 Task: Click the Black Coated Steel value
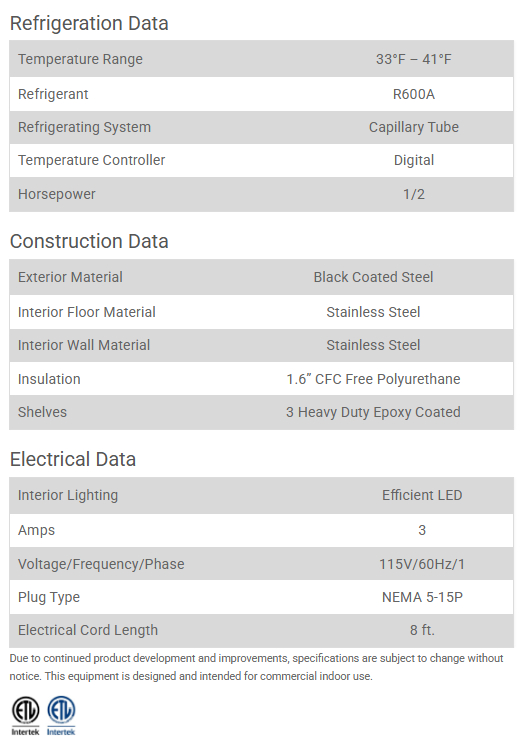pyautogui.click(x=373, y=277)
